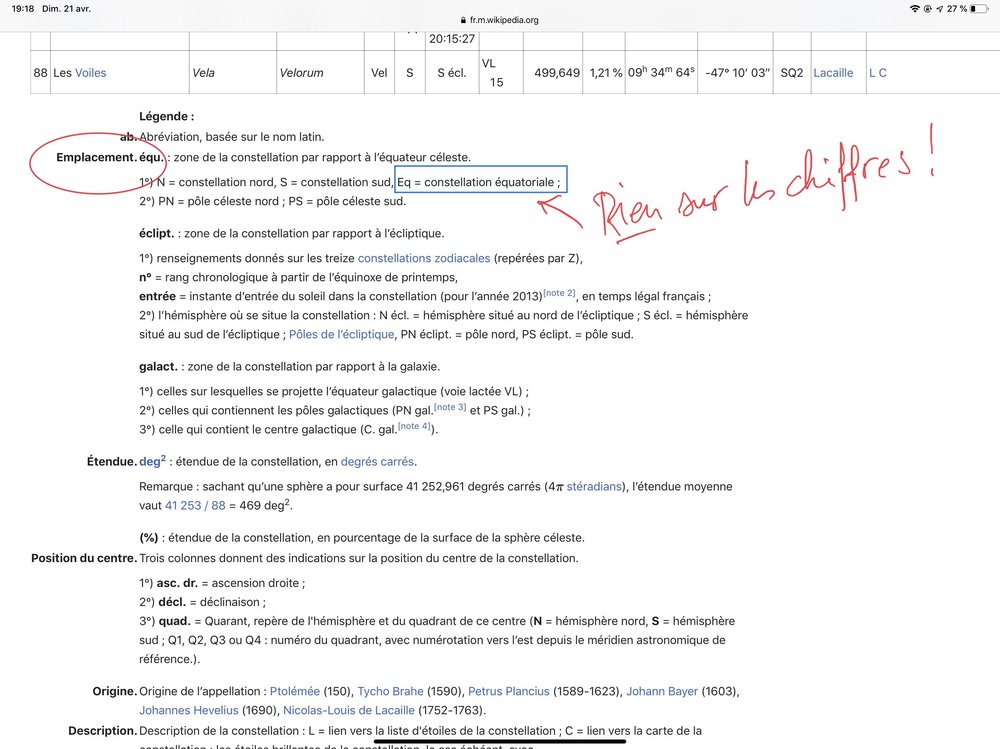Image resolution: width=1000 pixels, height=749 pixels.
Task: Follow the 41 253 / 88 calculation link
Action: (195, 505)
